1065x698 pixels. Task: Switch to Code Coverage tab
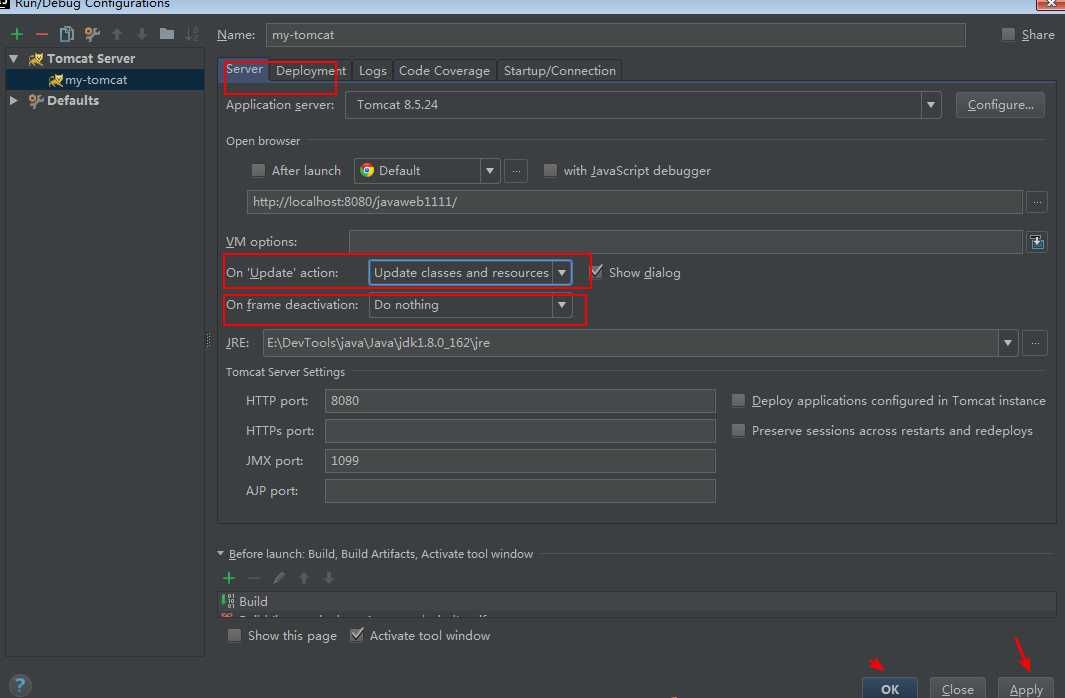click(x=444, y=71)
